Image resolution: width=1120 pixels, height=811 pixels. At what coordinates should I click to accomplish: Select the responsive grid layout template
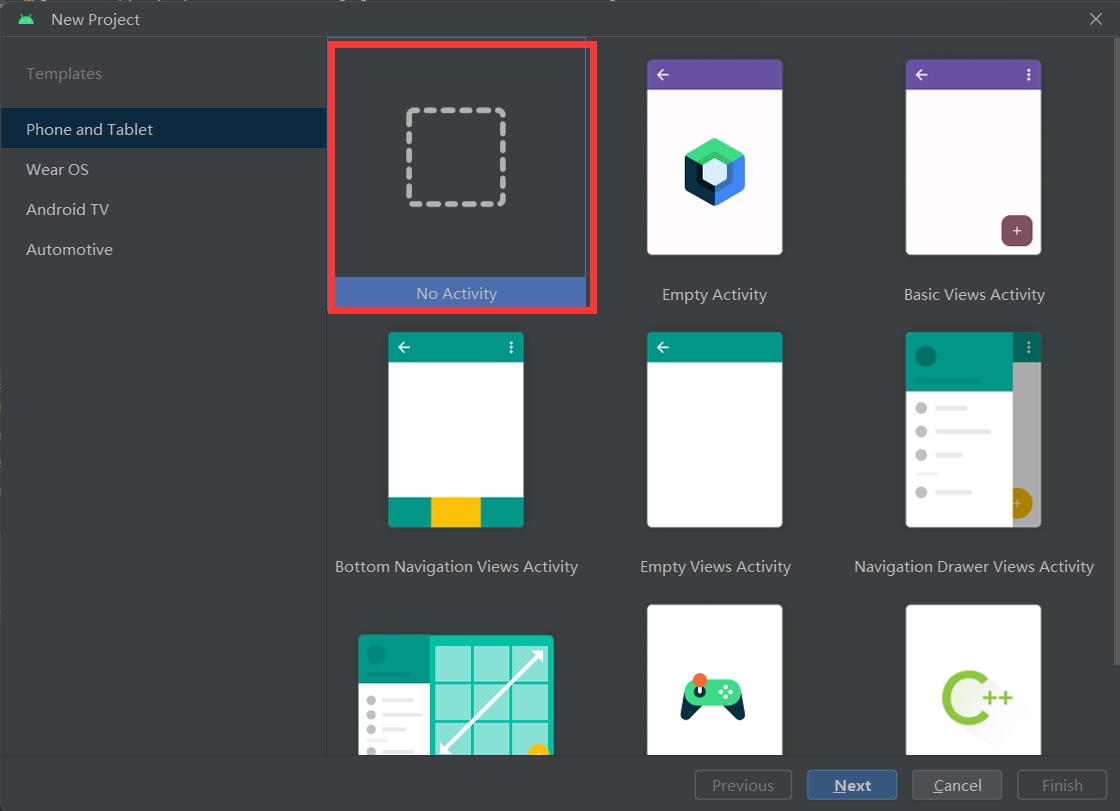point(456,695)
